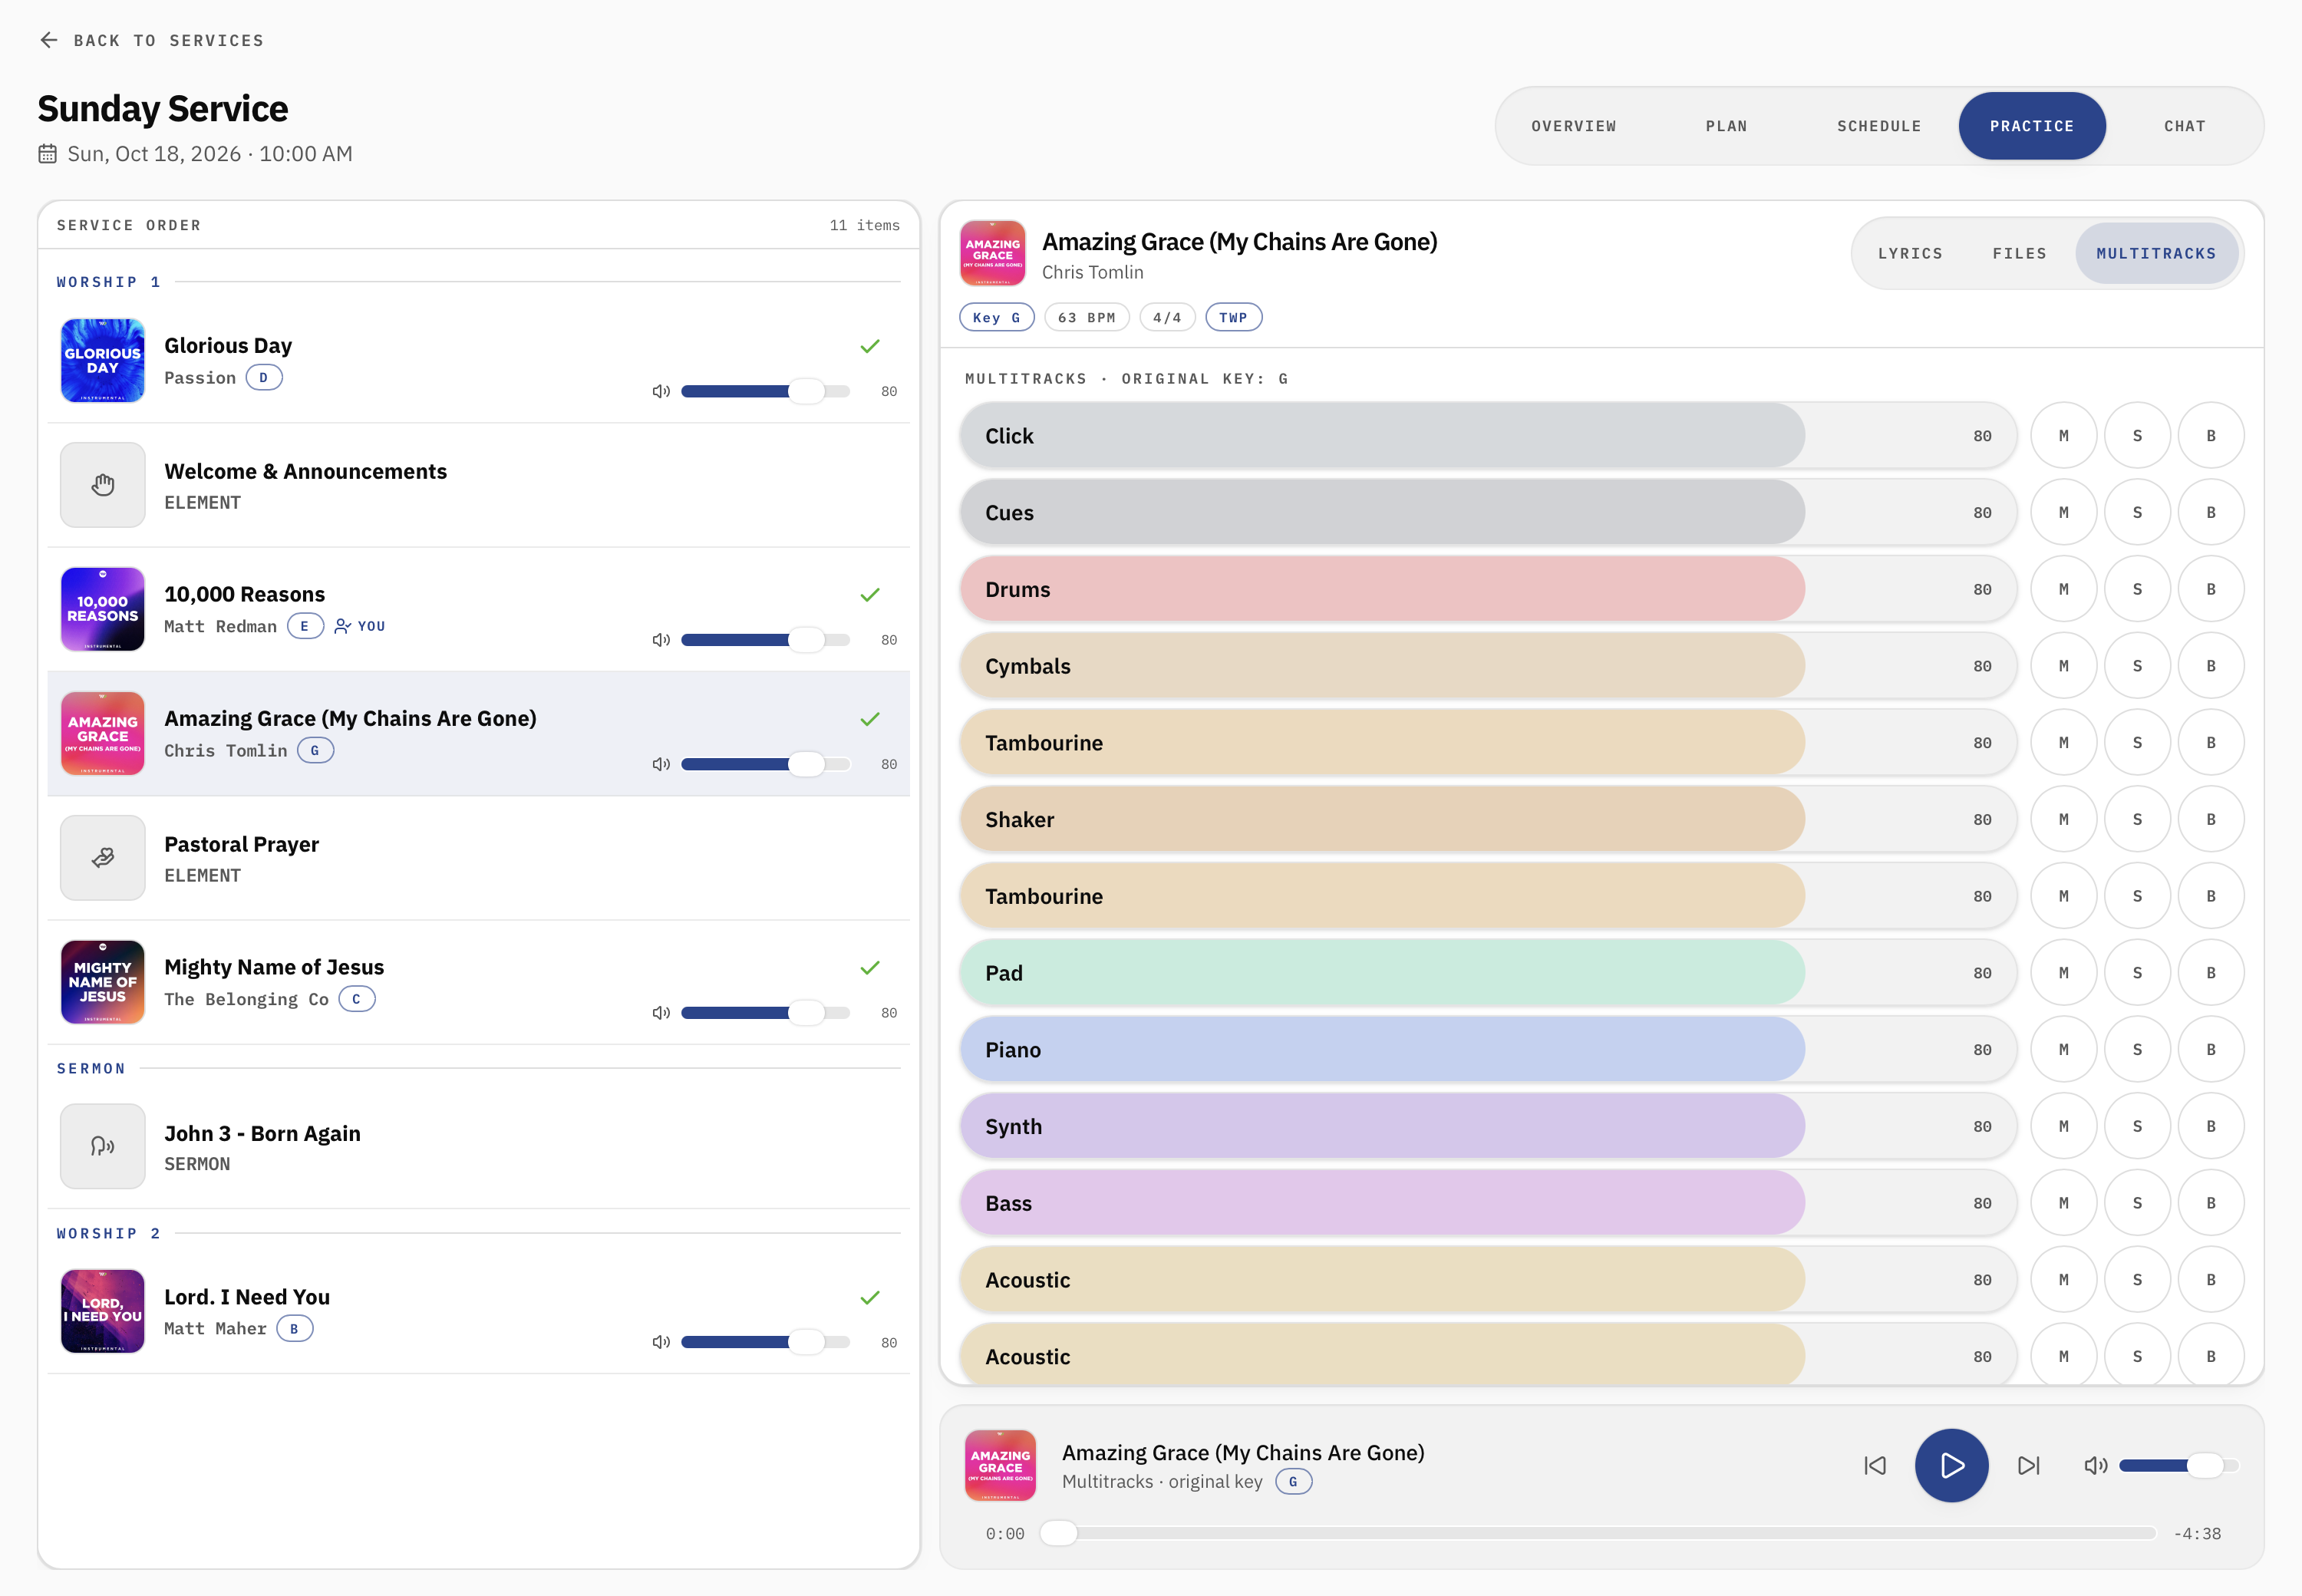Click the hand icon for Welcome & Announcements
The image size is (2302, 1596).
coord(103,485)
